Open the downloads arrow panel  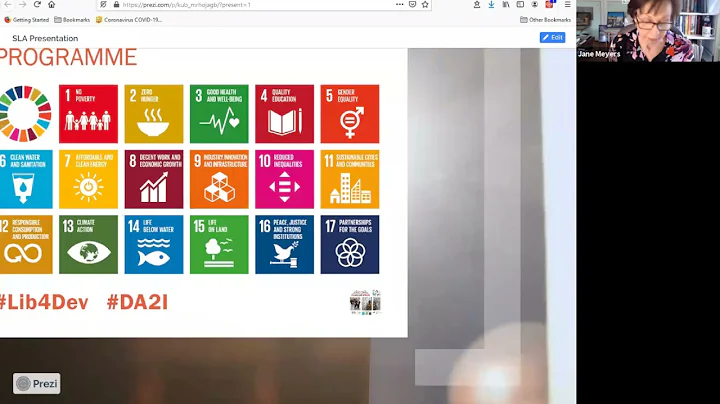491,5
